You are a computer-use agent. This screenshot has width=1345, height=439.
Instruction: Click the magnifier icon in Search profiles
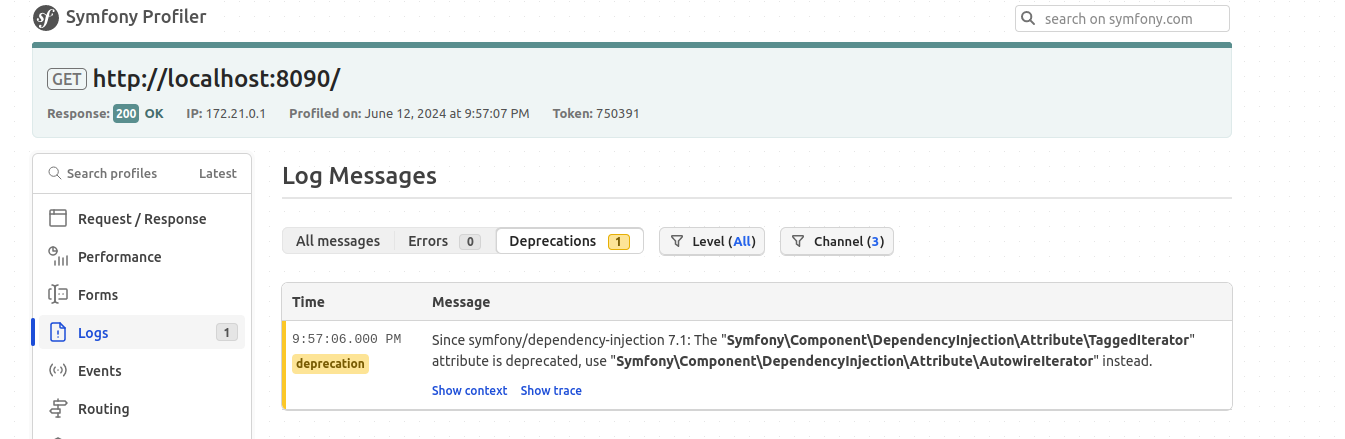pyautogui.click(x=54, y=173)
